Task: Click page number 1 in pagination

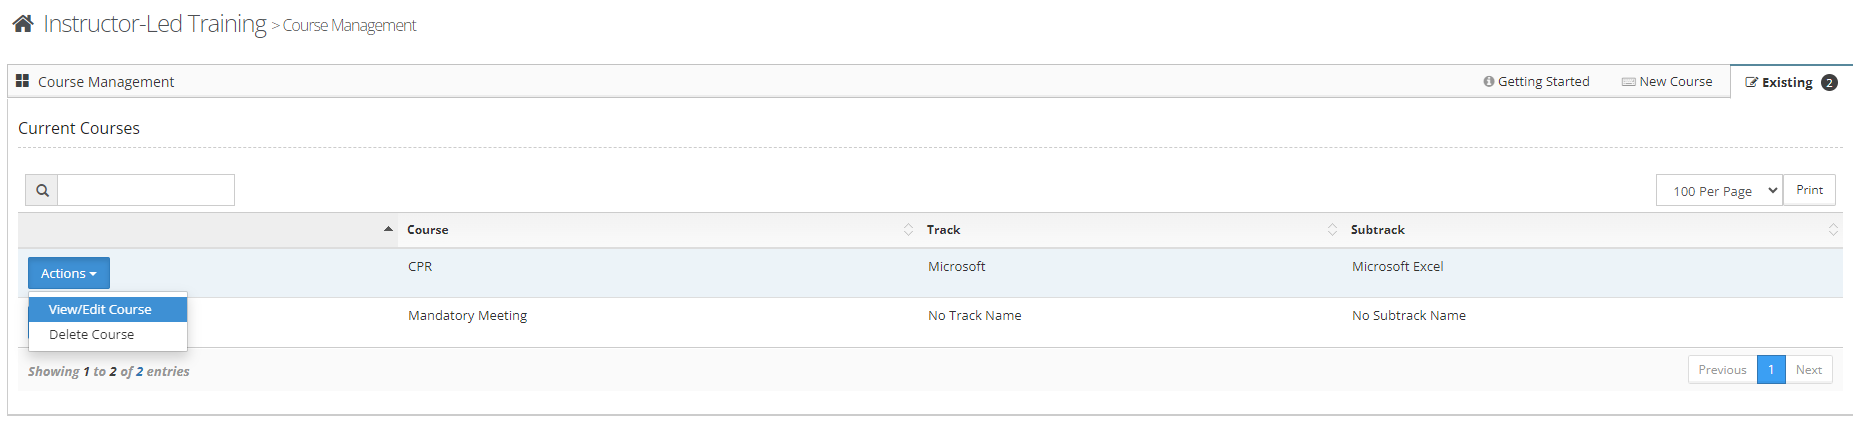Action: tap(1770, 370)
